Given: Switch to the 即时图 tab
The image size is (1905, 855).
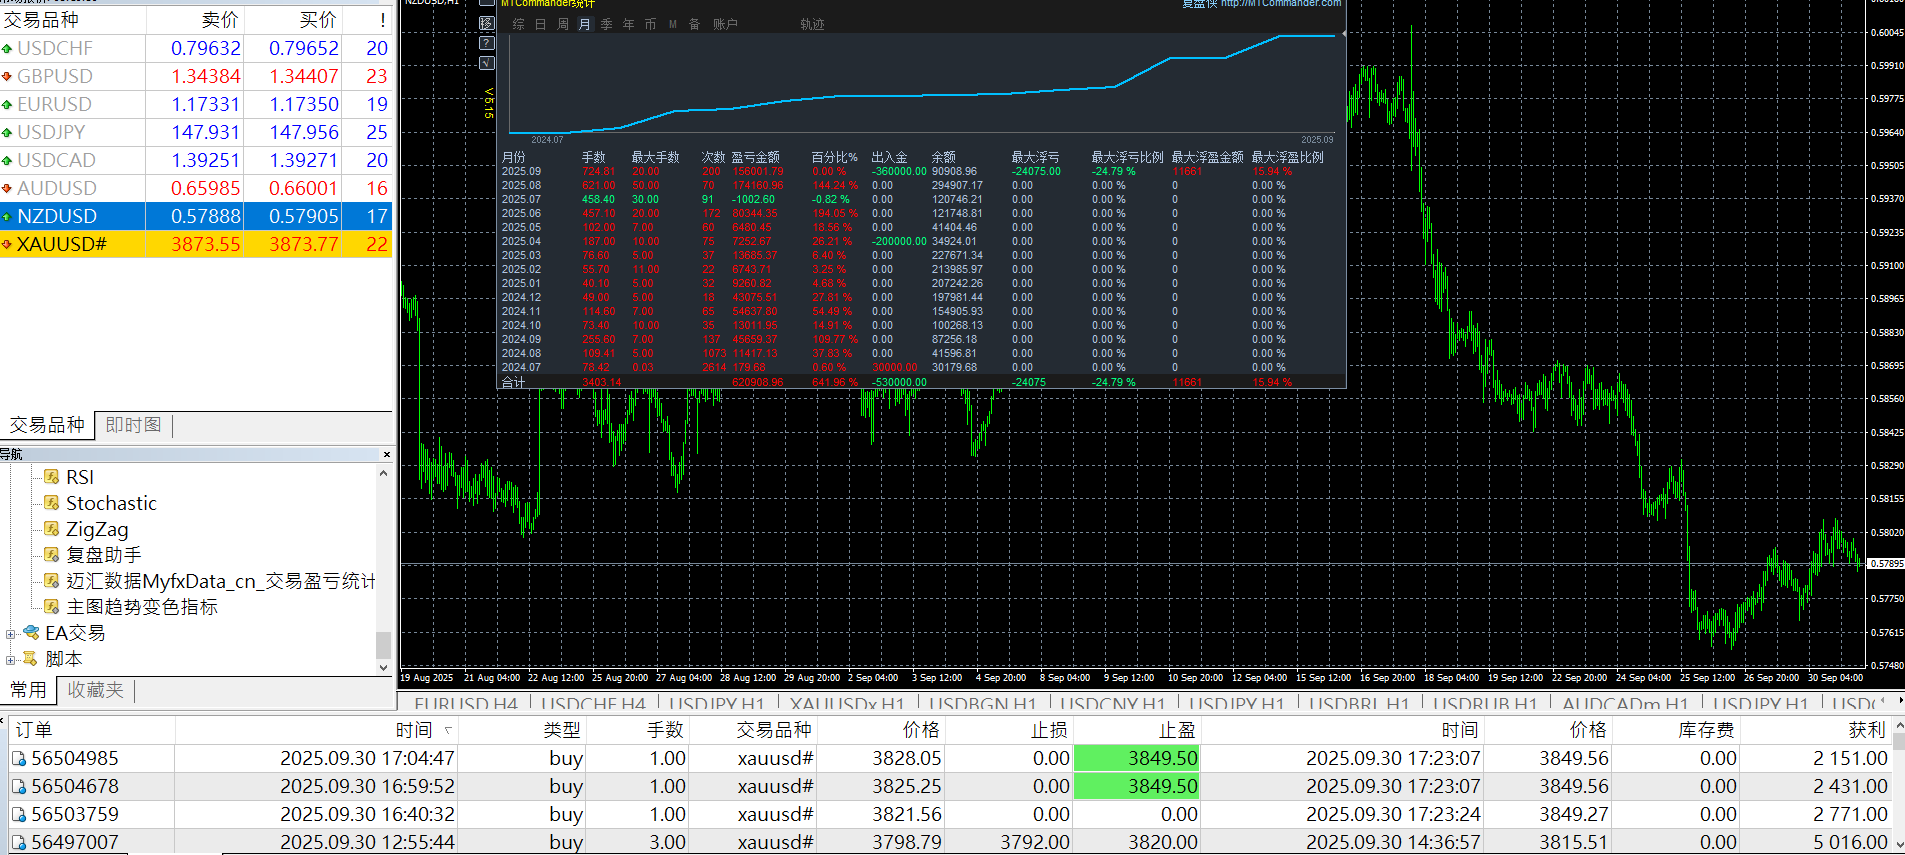Looking at the screenshot, I should (133, 425).
